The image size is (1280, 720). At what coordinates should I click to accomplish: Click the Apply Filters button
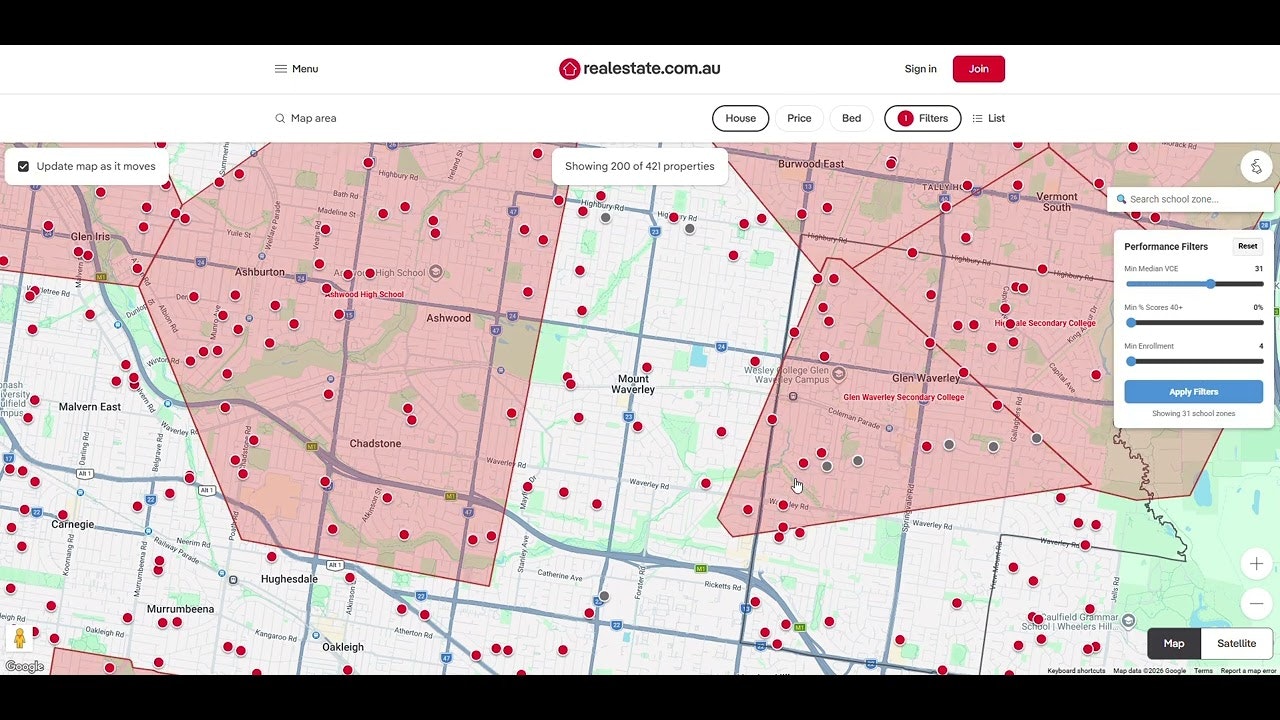pyautogui.click(x=1194, y=391)
